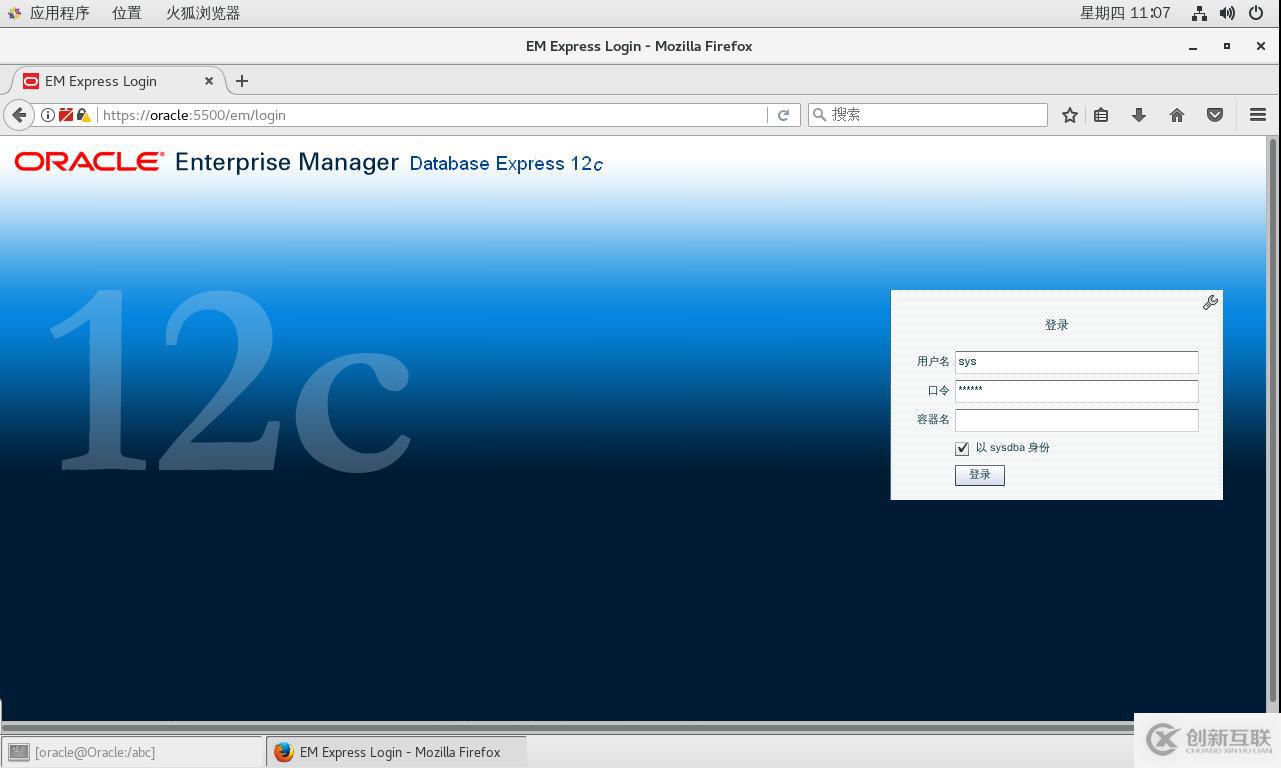
Task: Minimize the Firefox window
Action: tap(1193, 46)
